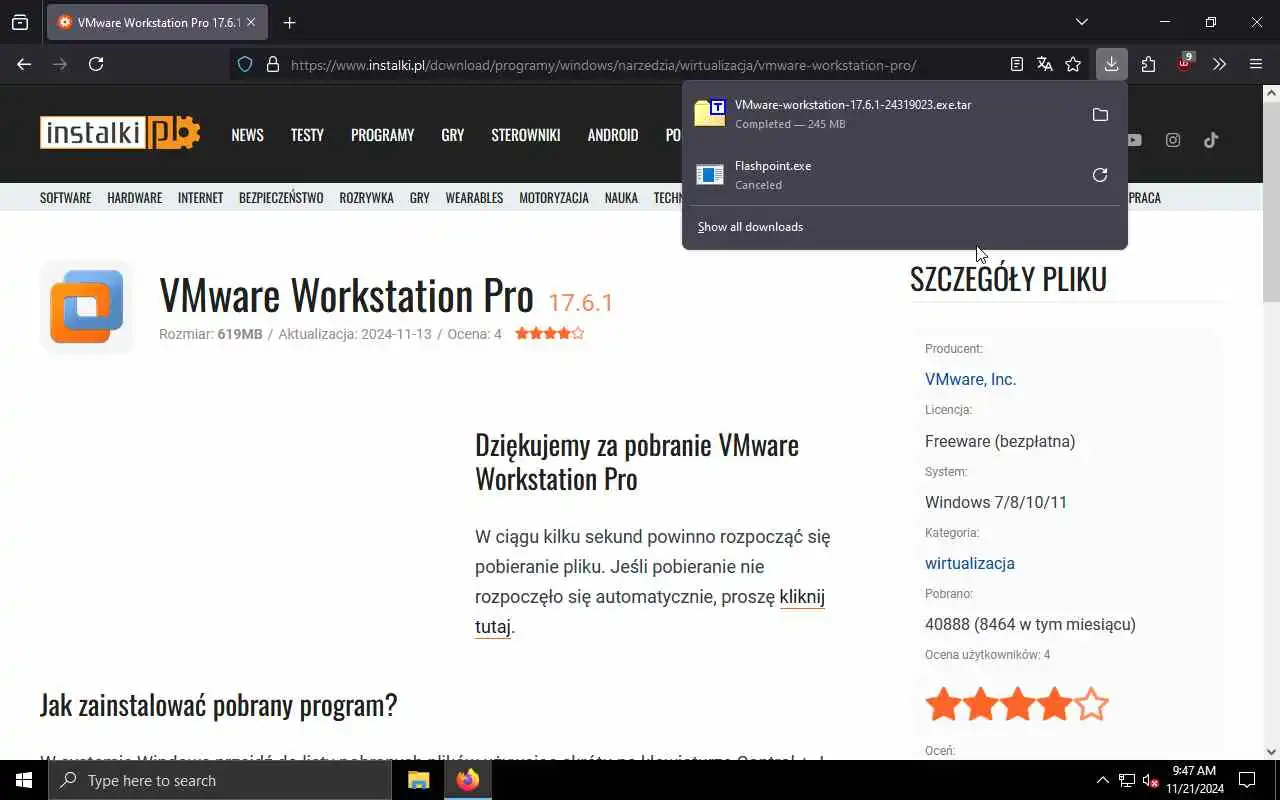
Task: Toggle reader view for this page
Action: tap(1017, 64)
